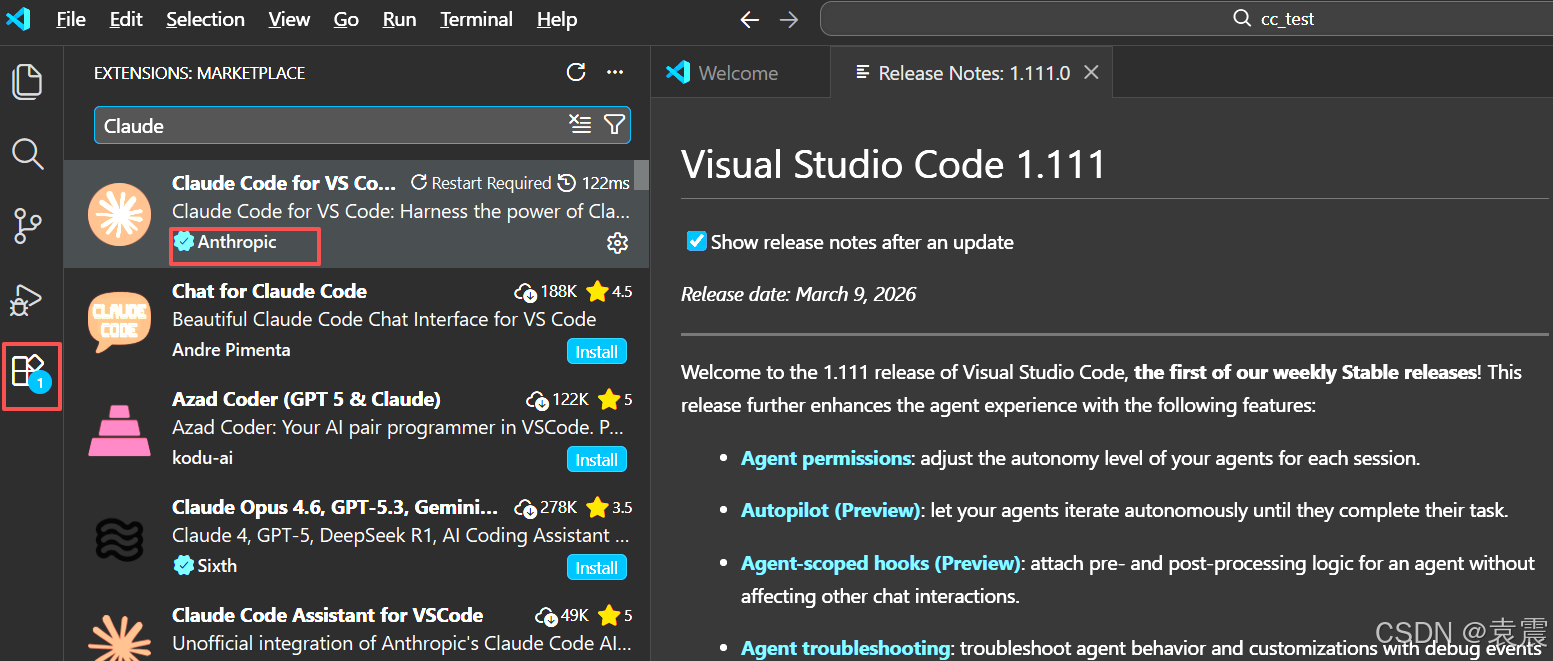The height and width of the screenshot is (661, 1553).
Task: Click star rating of Chat for Claude Code
Action: [x=609, y=291]
